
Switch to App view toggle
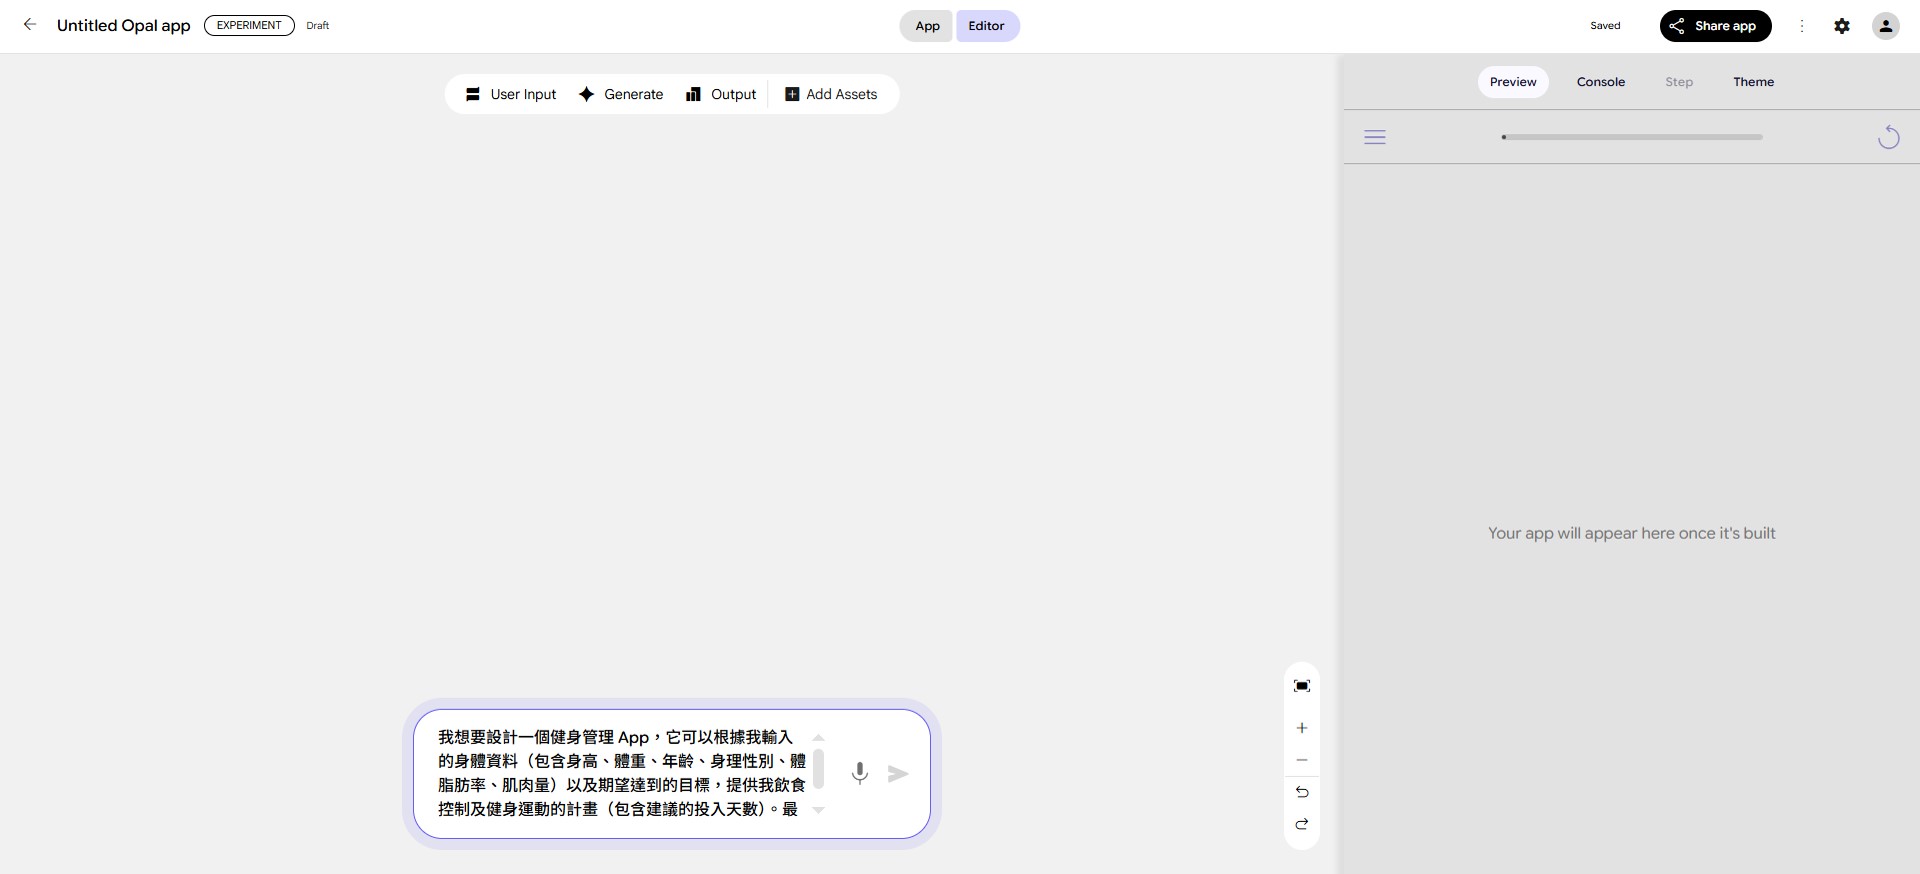pos(927,26)
